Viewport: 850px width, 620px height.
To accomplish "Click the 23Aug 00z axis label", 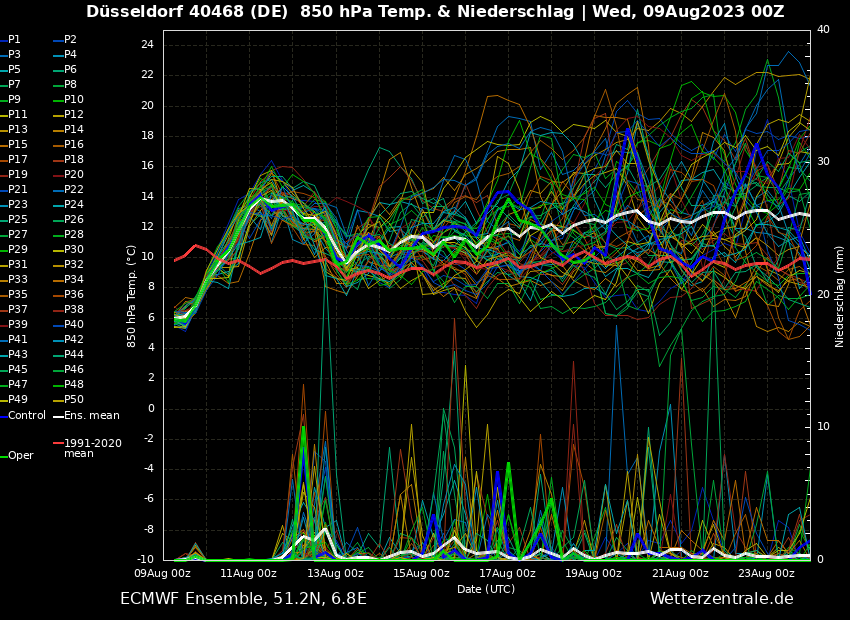I will tap(766, 574).
